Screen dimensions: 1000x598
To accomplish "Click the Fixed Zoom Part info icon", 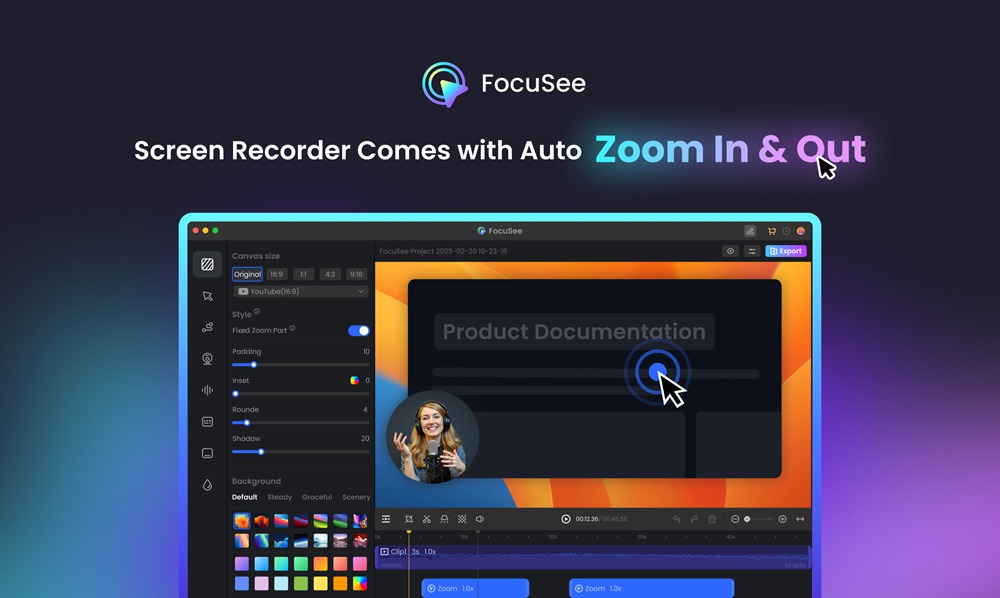I will [292, 328].
